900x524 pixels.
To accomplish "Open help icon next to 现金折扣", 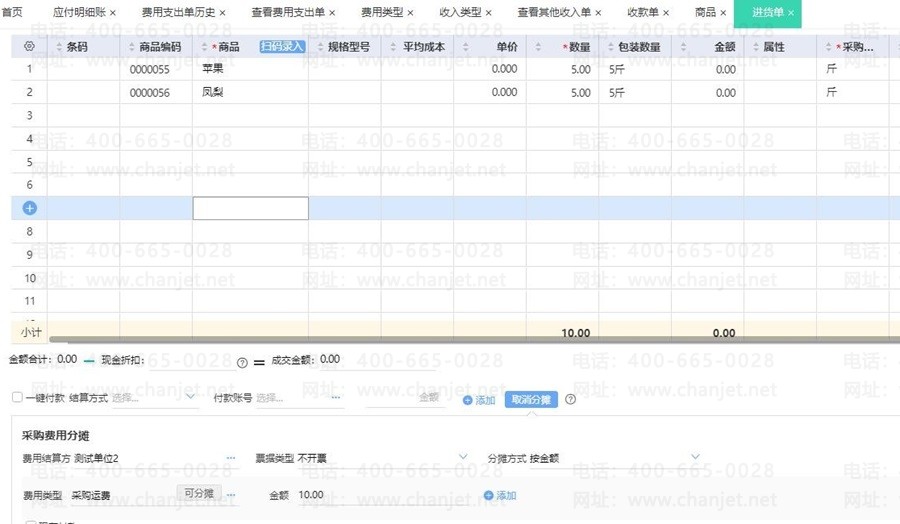I will (242, 363).
